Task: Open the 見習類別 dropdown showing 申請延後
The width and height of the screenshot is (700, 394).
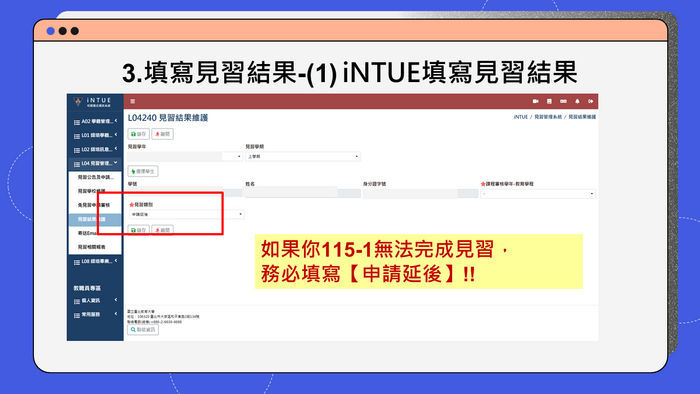Action: [186, 215]
